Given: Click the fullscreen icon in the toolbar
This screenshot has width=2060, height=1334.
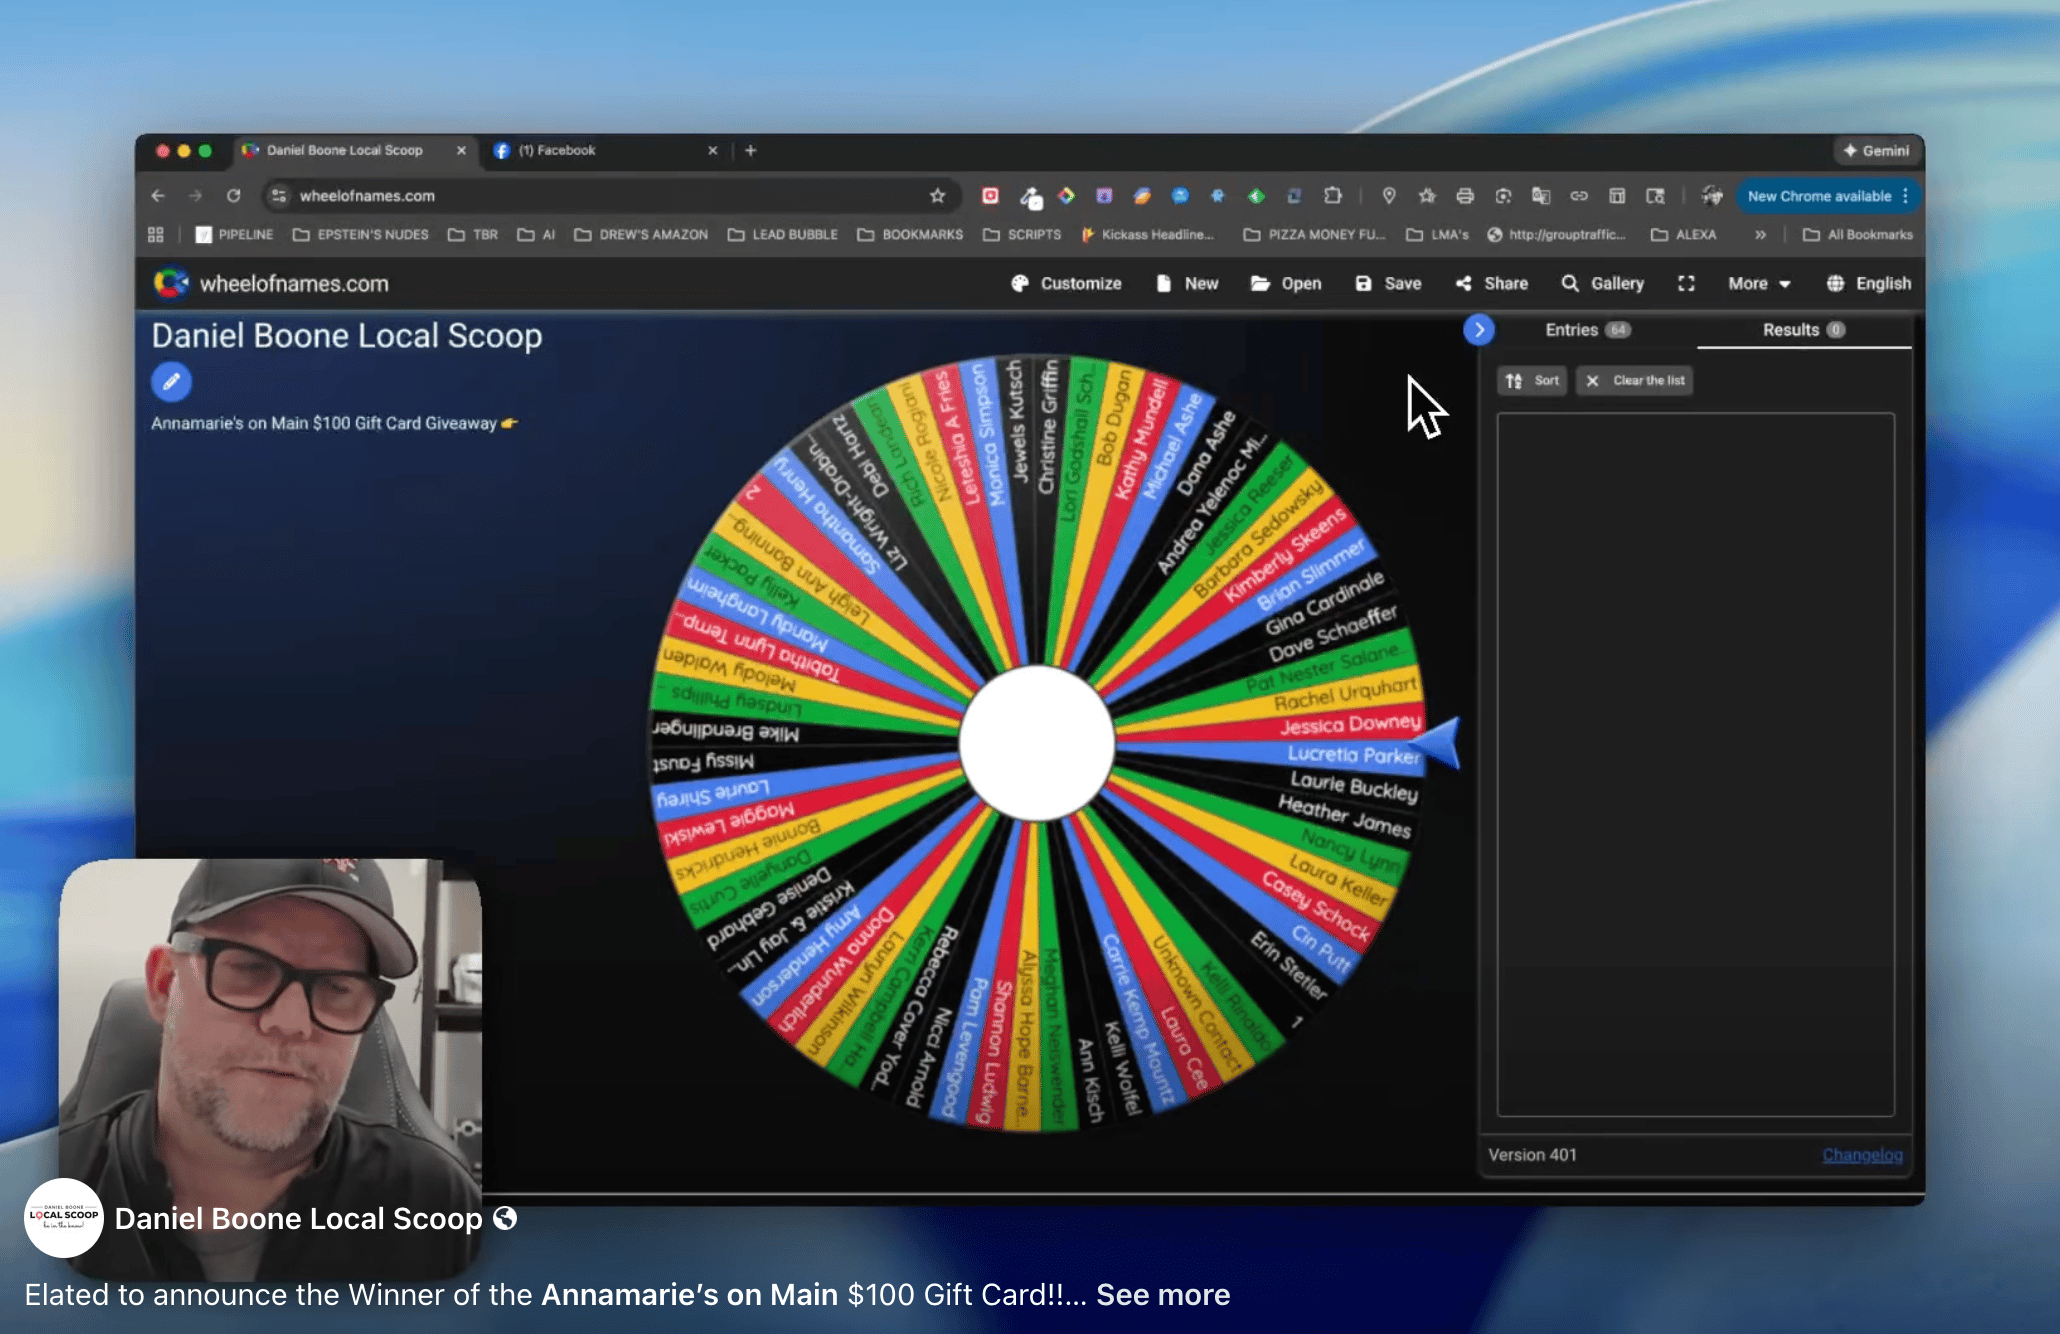Looking at the screenshot, I should click(1686, 283).
